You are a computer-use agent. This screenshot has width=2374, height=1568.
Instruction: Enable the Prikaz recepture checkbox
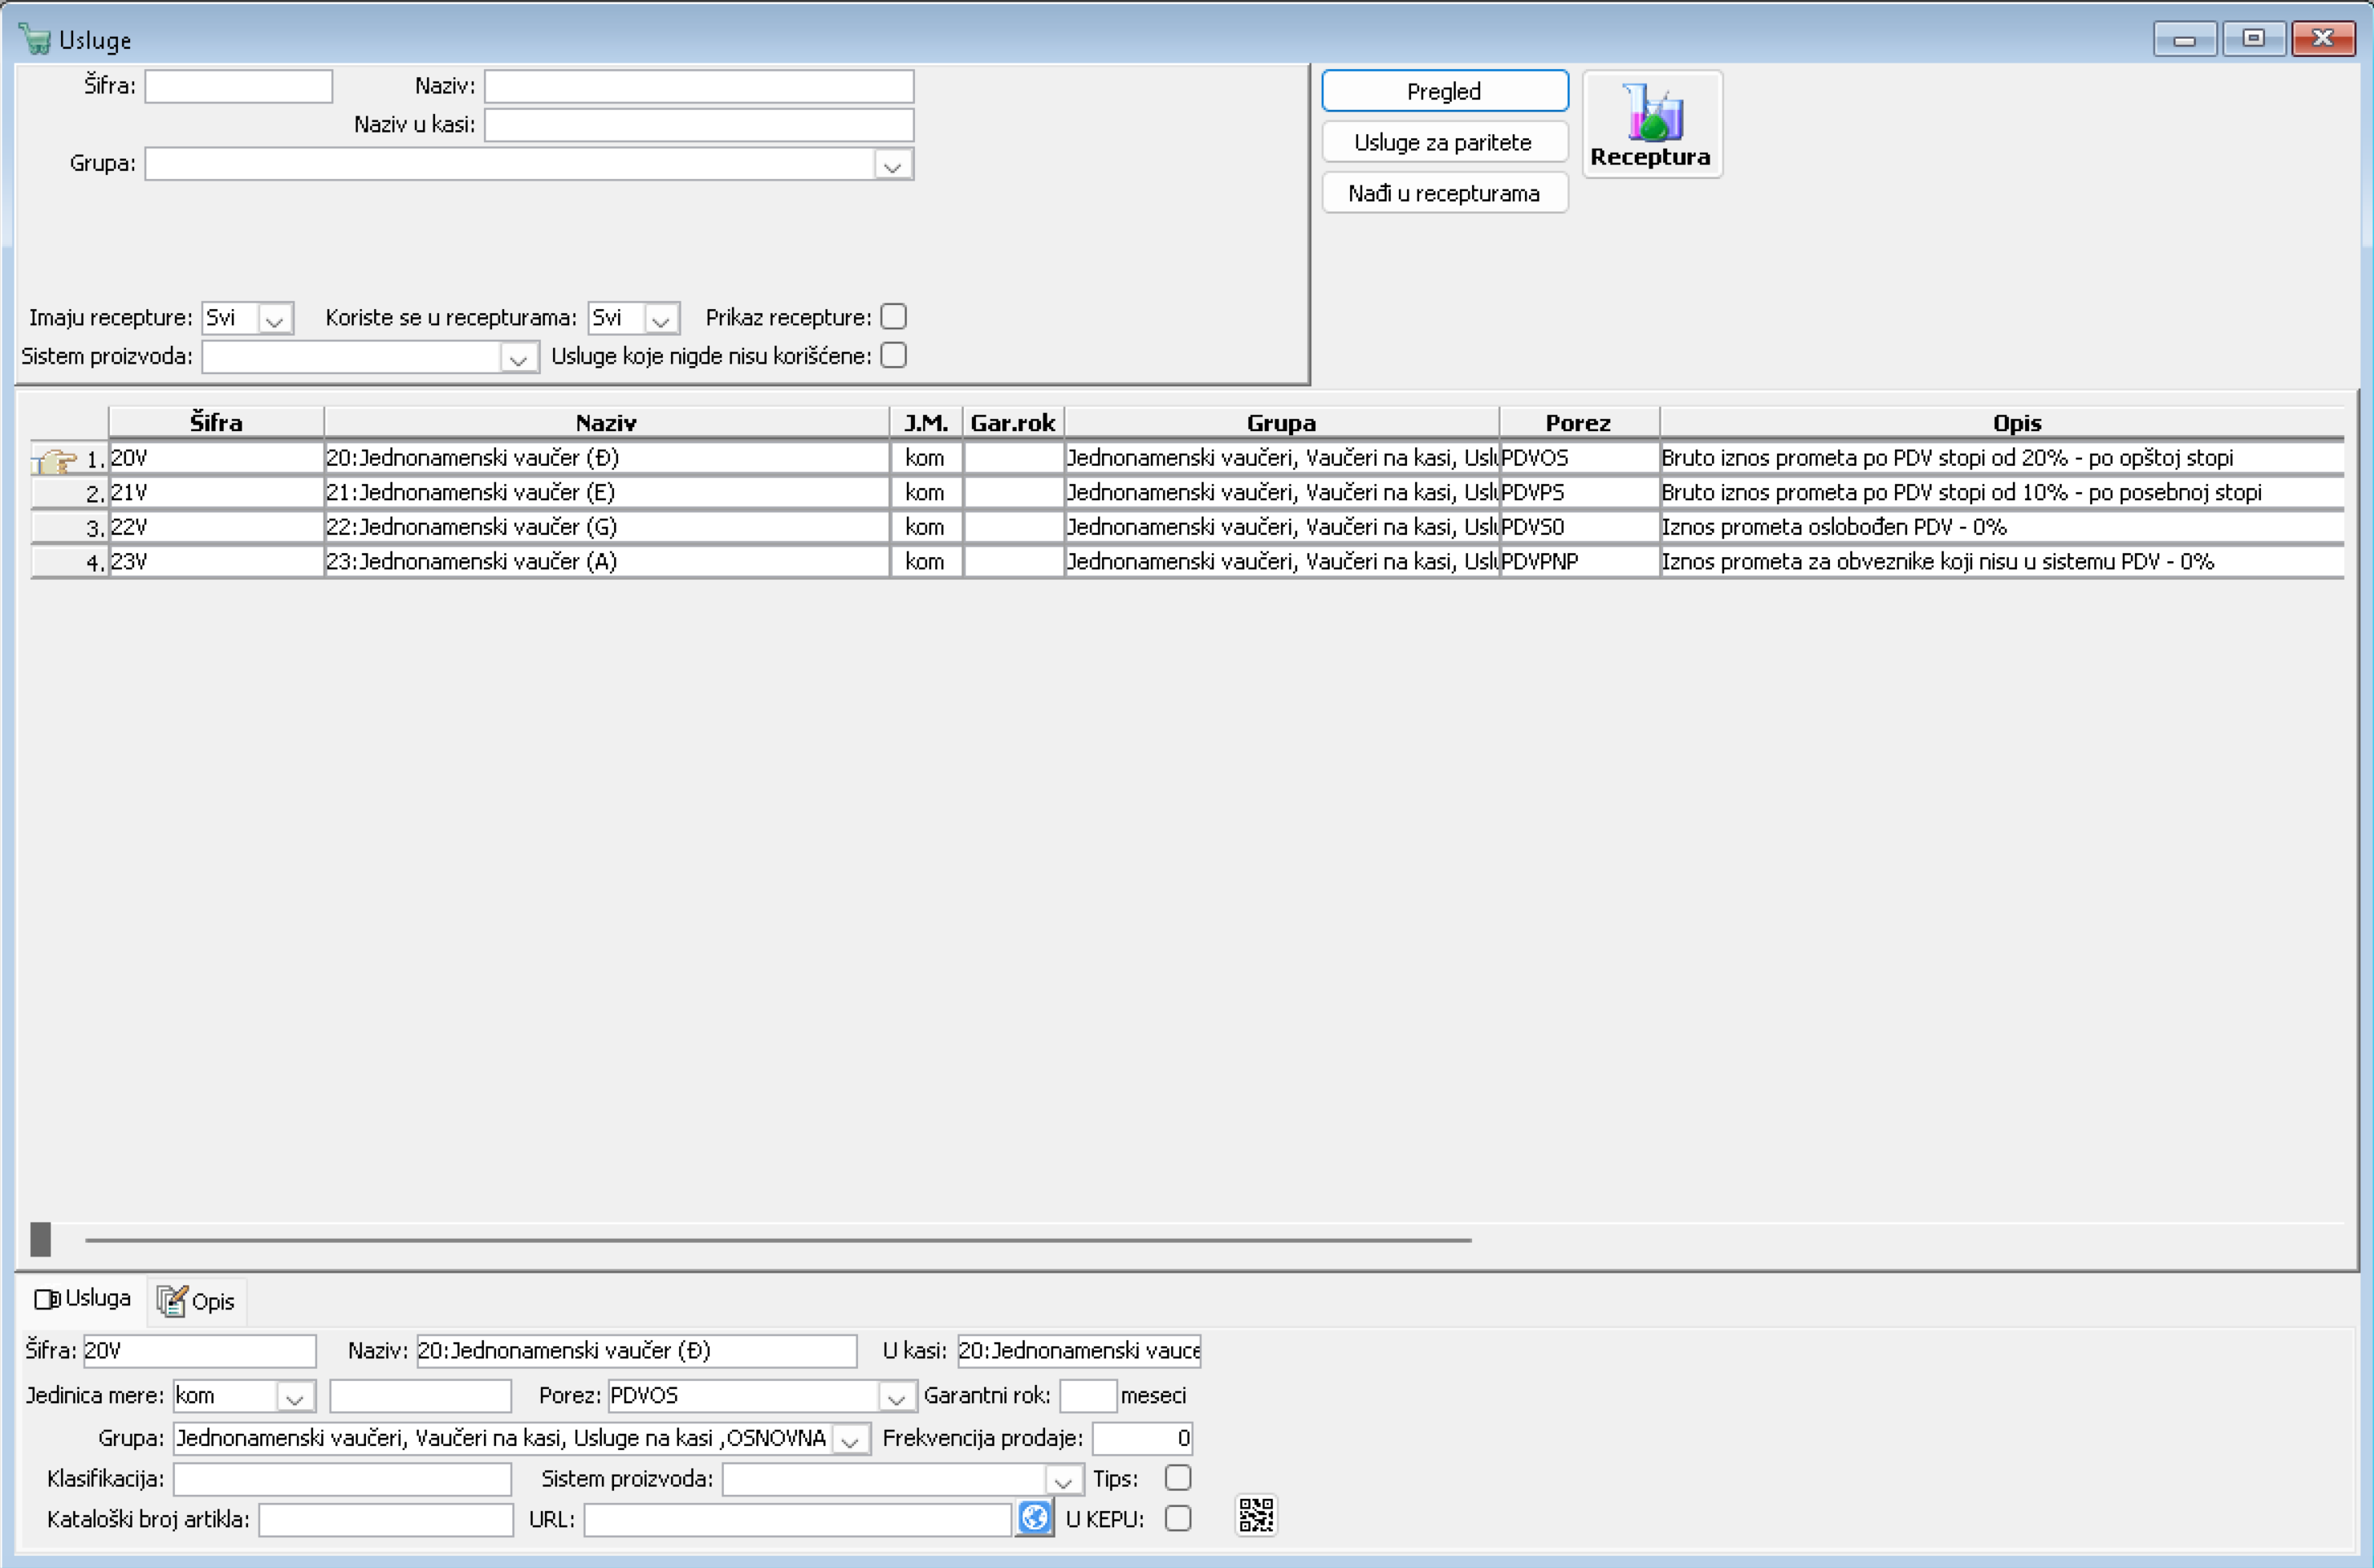pos(893,317)
